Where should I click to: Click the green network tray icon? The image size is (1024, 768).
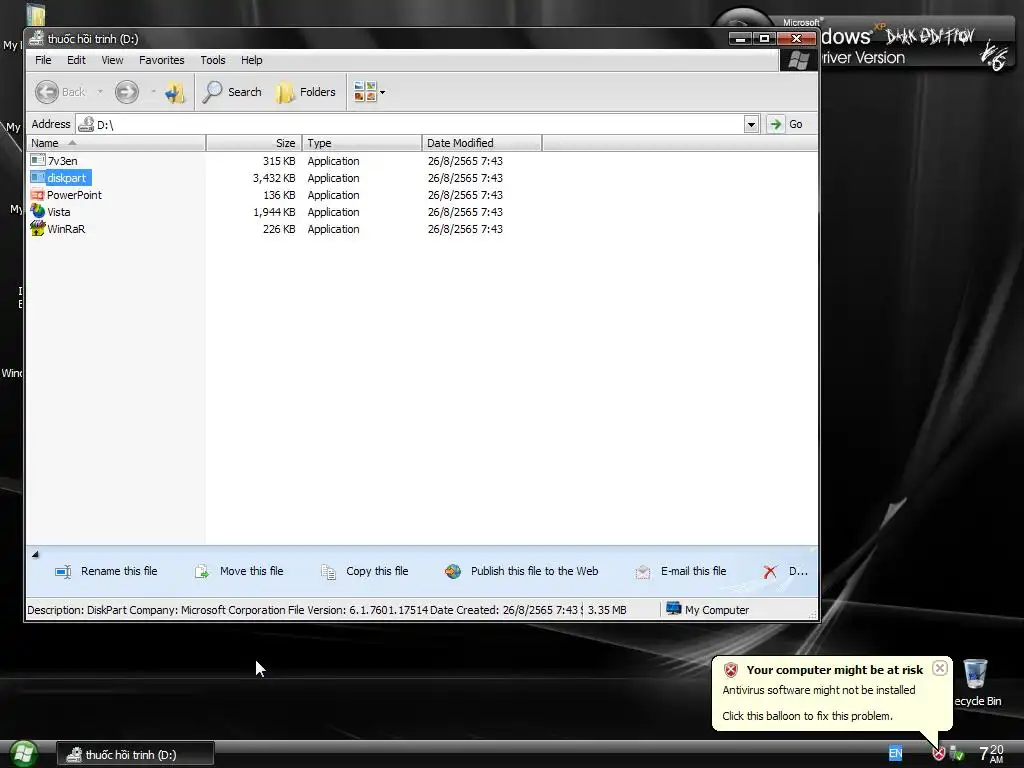[957, 754]
